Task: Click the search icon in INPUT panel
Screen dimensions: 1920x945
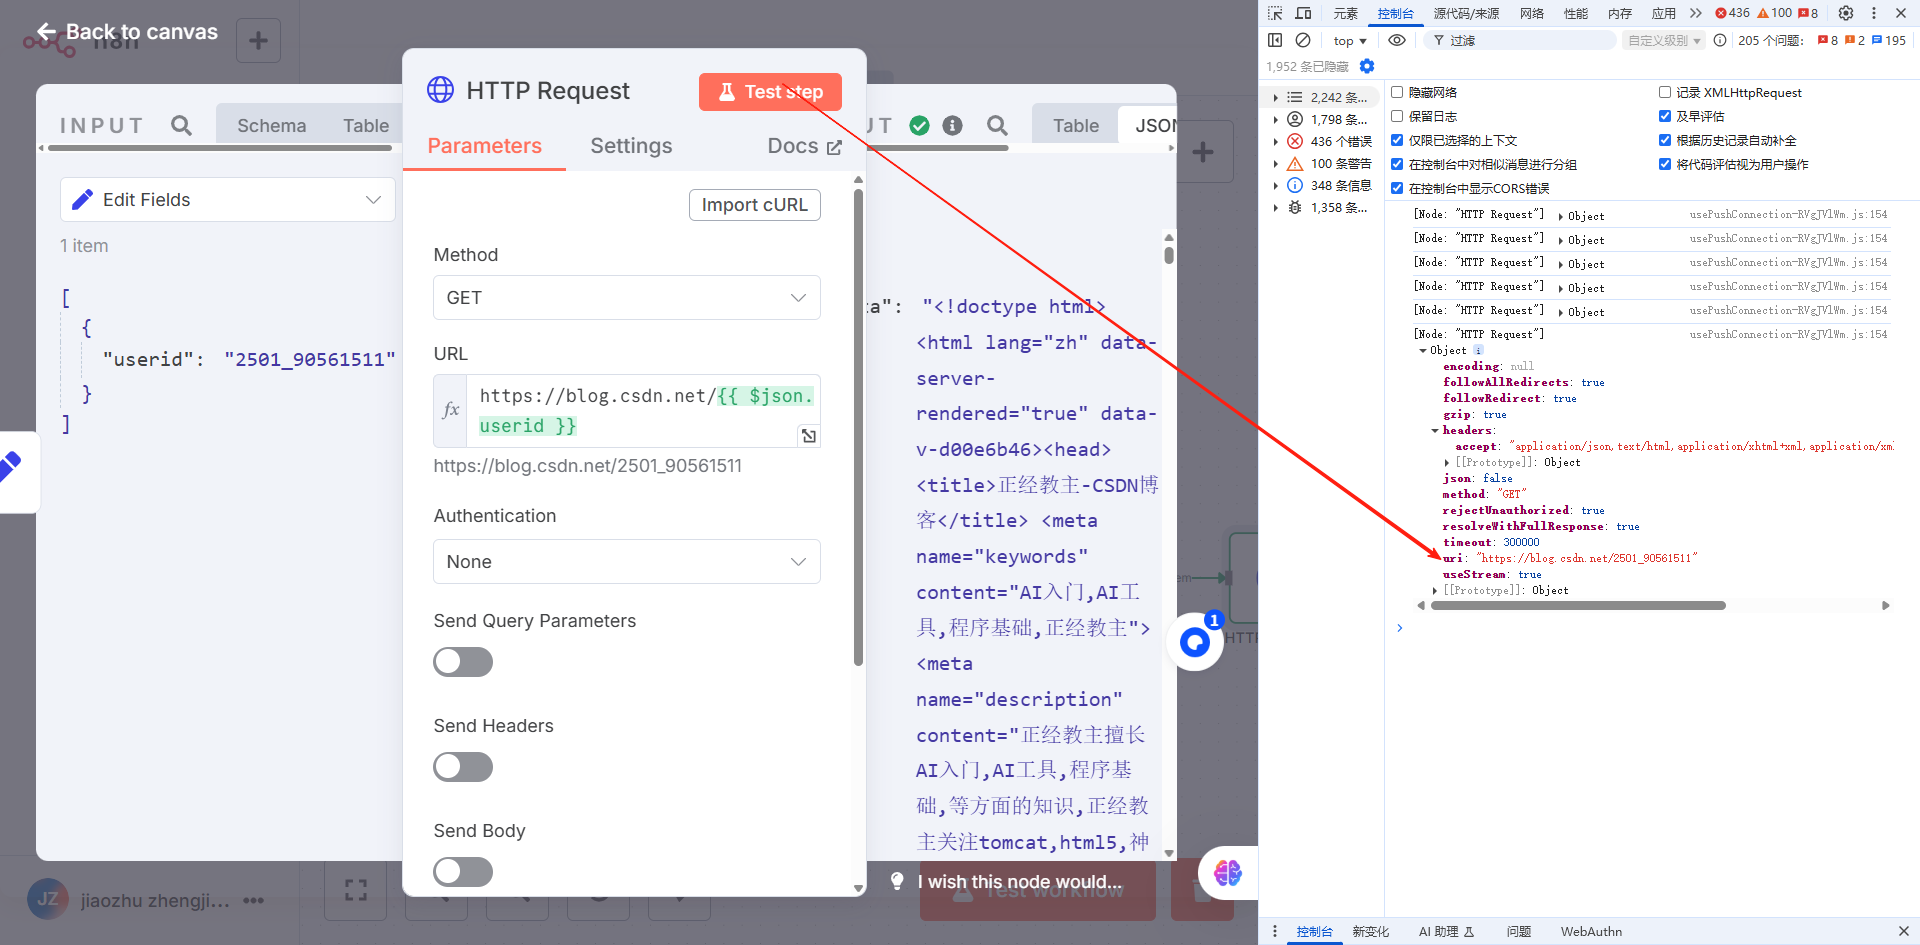Action: click(x=181, y=125)
